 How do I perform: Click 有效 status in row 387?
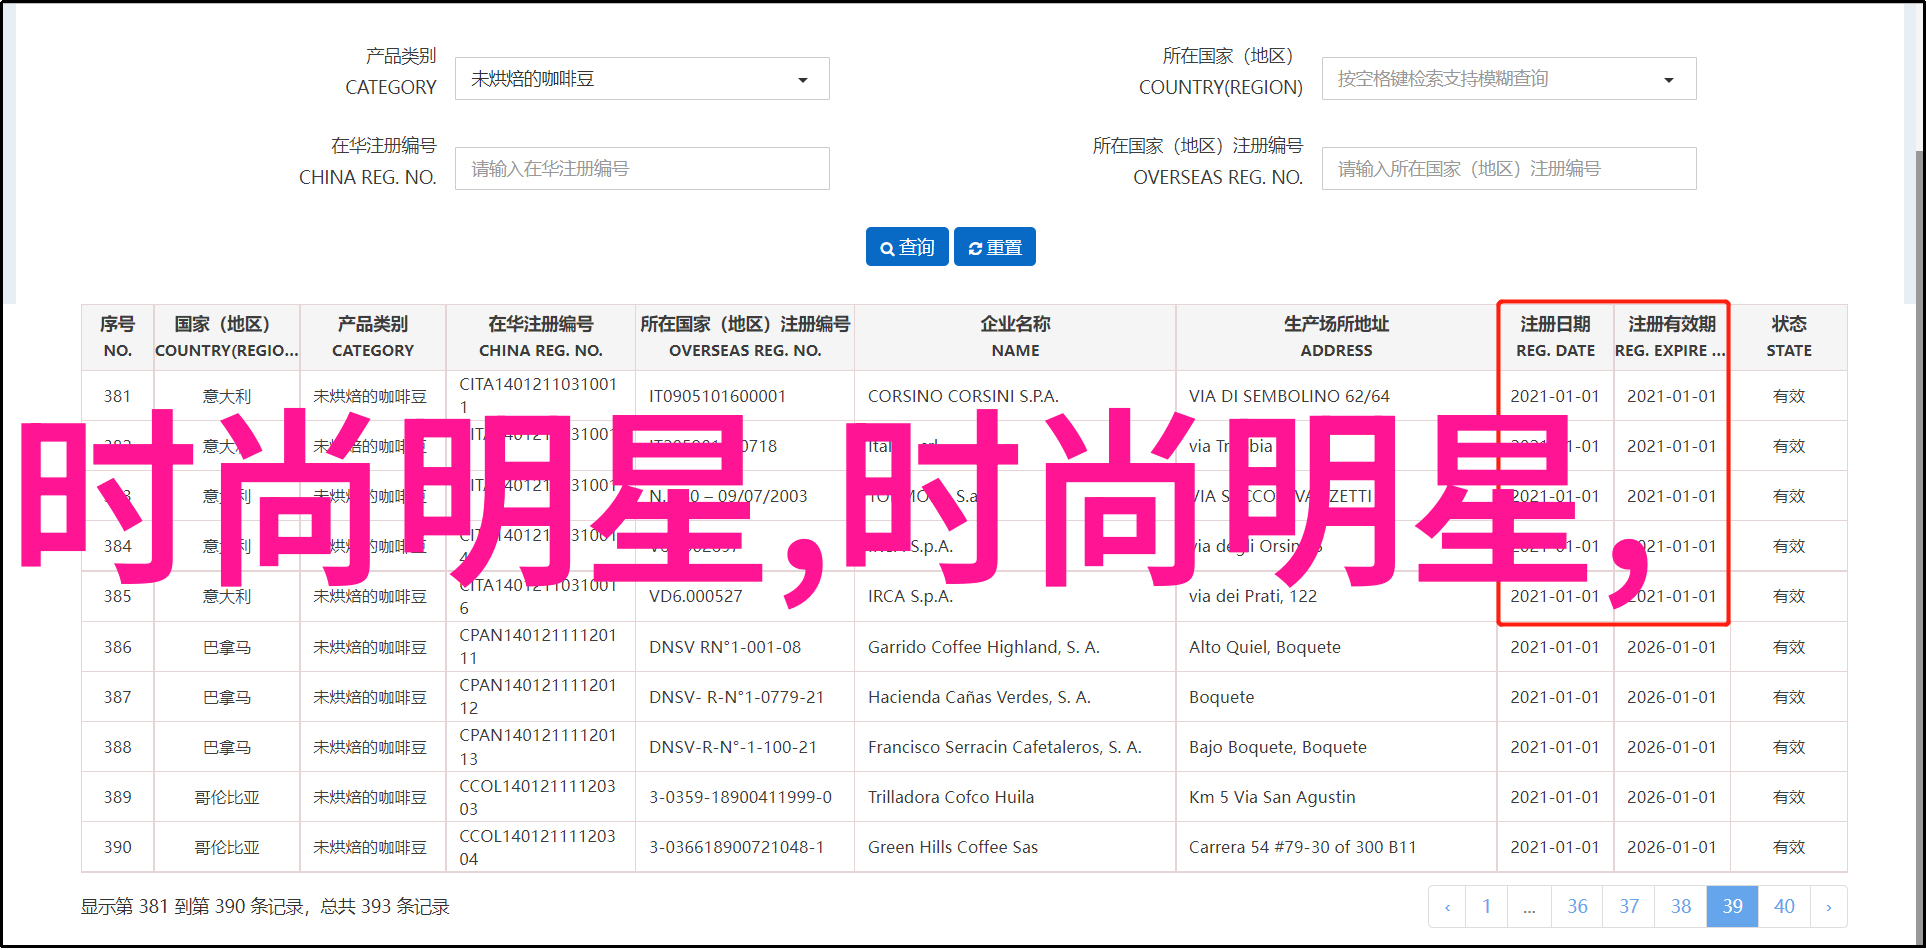tap(1789, 697)
